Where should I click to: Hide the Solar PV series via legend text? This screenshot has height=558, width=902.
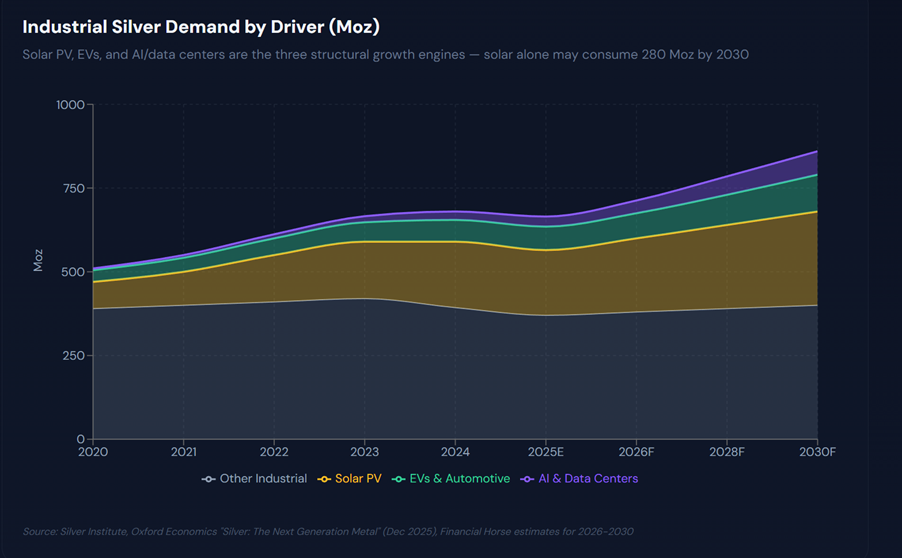pyautogui.click(x=359, y=479)
